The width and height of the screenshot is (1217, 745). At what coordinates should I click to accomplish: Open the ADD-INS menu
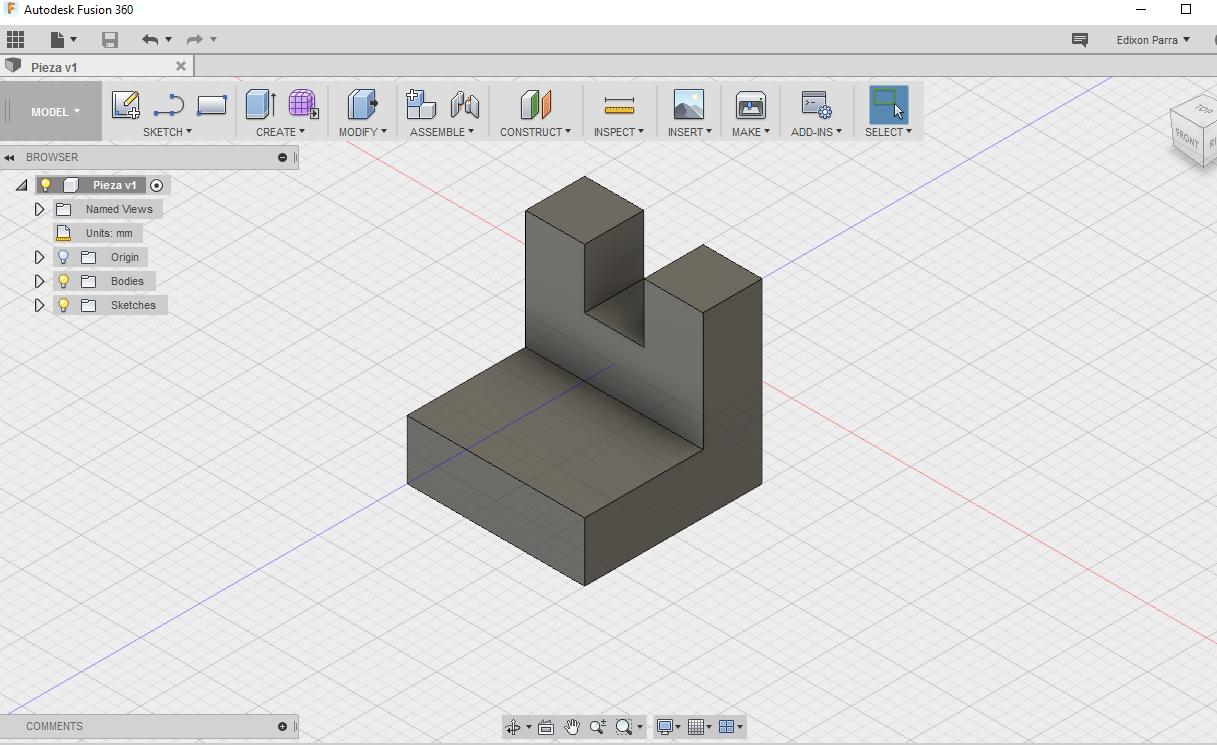coord(816,132)
